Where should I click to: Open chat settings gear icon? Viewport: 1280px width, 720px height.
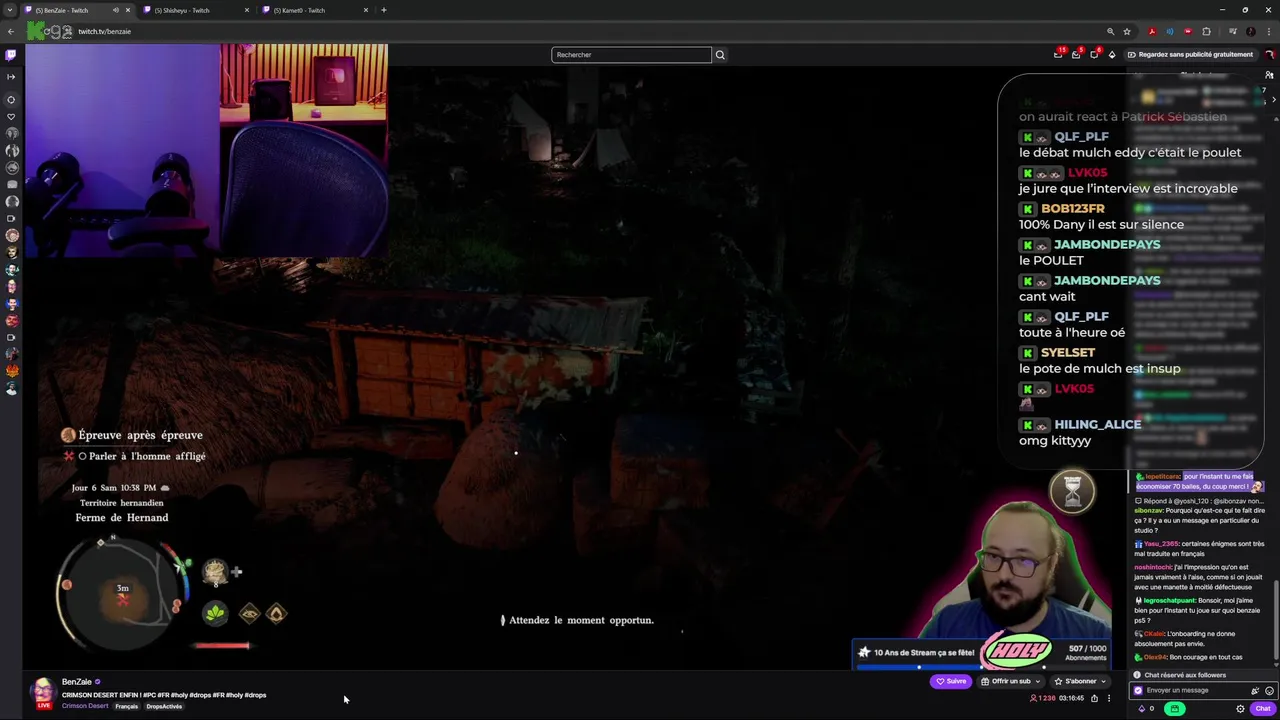point(1240,708)
